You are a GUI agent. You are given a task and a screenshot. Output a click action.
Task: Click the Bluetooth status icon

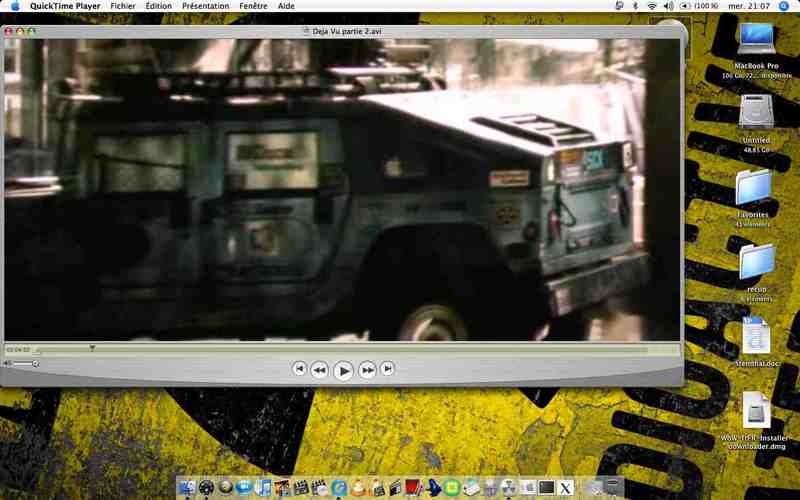pyautogui.click(x=635, y=6)
